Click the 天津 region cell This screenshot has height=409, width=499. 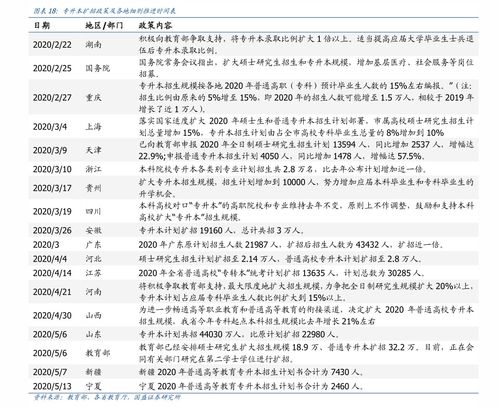pyautogui.click(x=94, y=150)
